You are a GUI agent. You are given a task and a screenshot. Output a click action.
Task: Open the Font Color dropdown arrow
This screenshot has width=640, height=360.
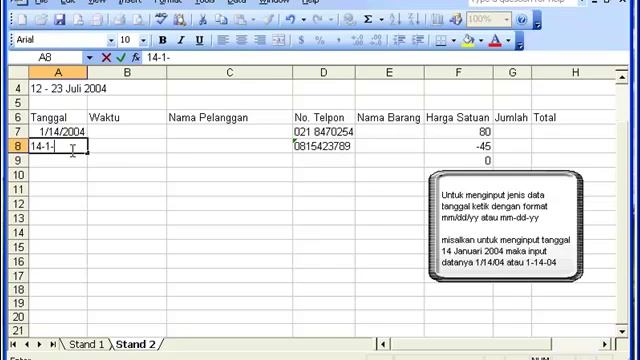pos(508,40)
